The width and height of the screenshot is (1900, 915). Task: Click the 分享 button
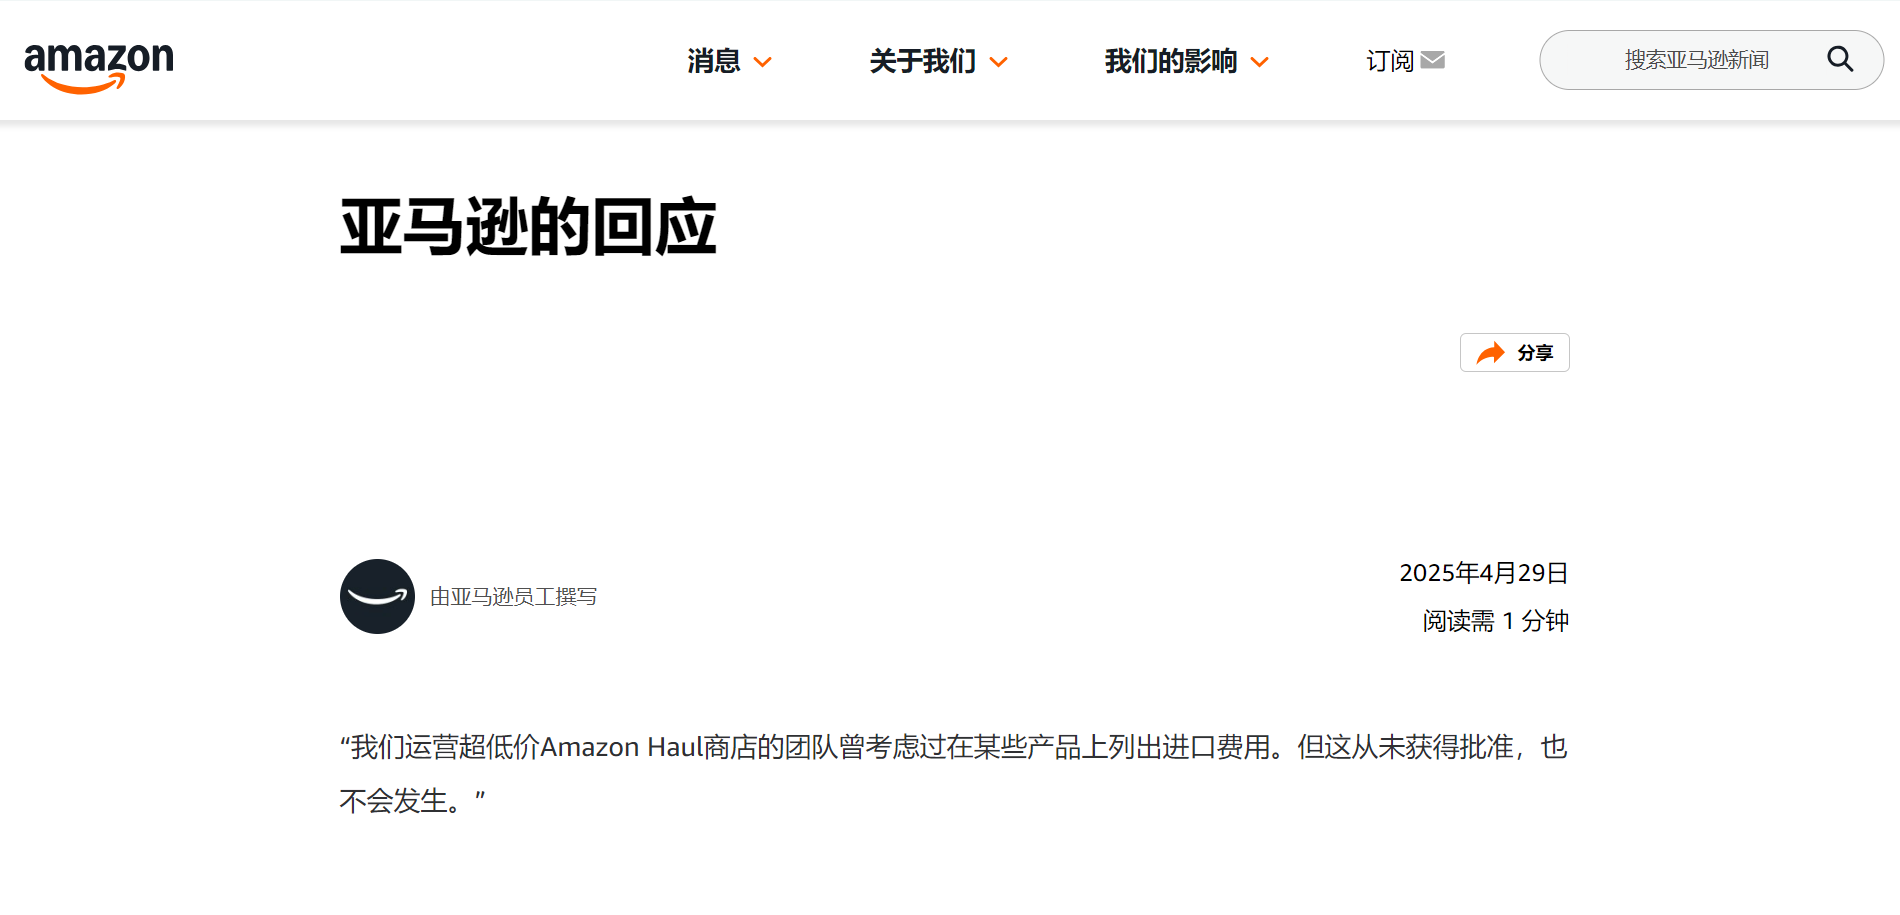click(1515, 353)
